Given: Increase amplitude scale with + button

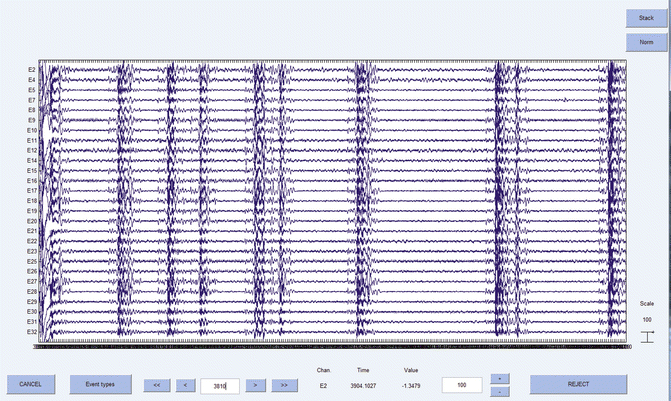Looking at the screenshot, I should pyautogui.click(x=500, y=378).
